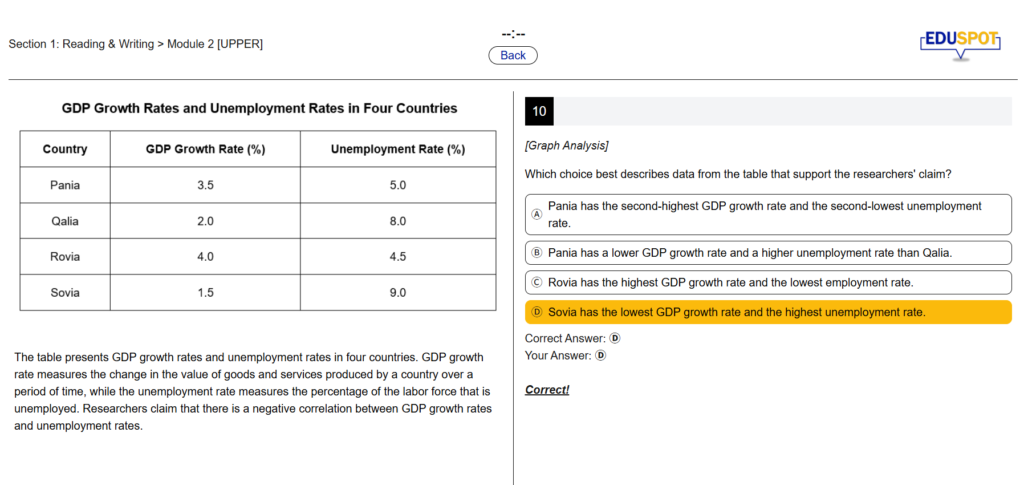Click the EDUSPOT logo
Image resolution: width=1024 pixels, height=485 pixels.
[960, 44]
